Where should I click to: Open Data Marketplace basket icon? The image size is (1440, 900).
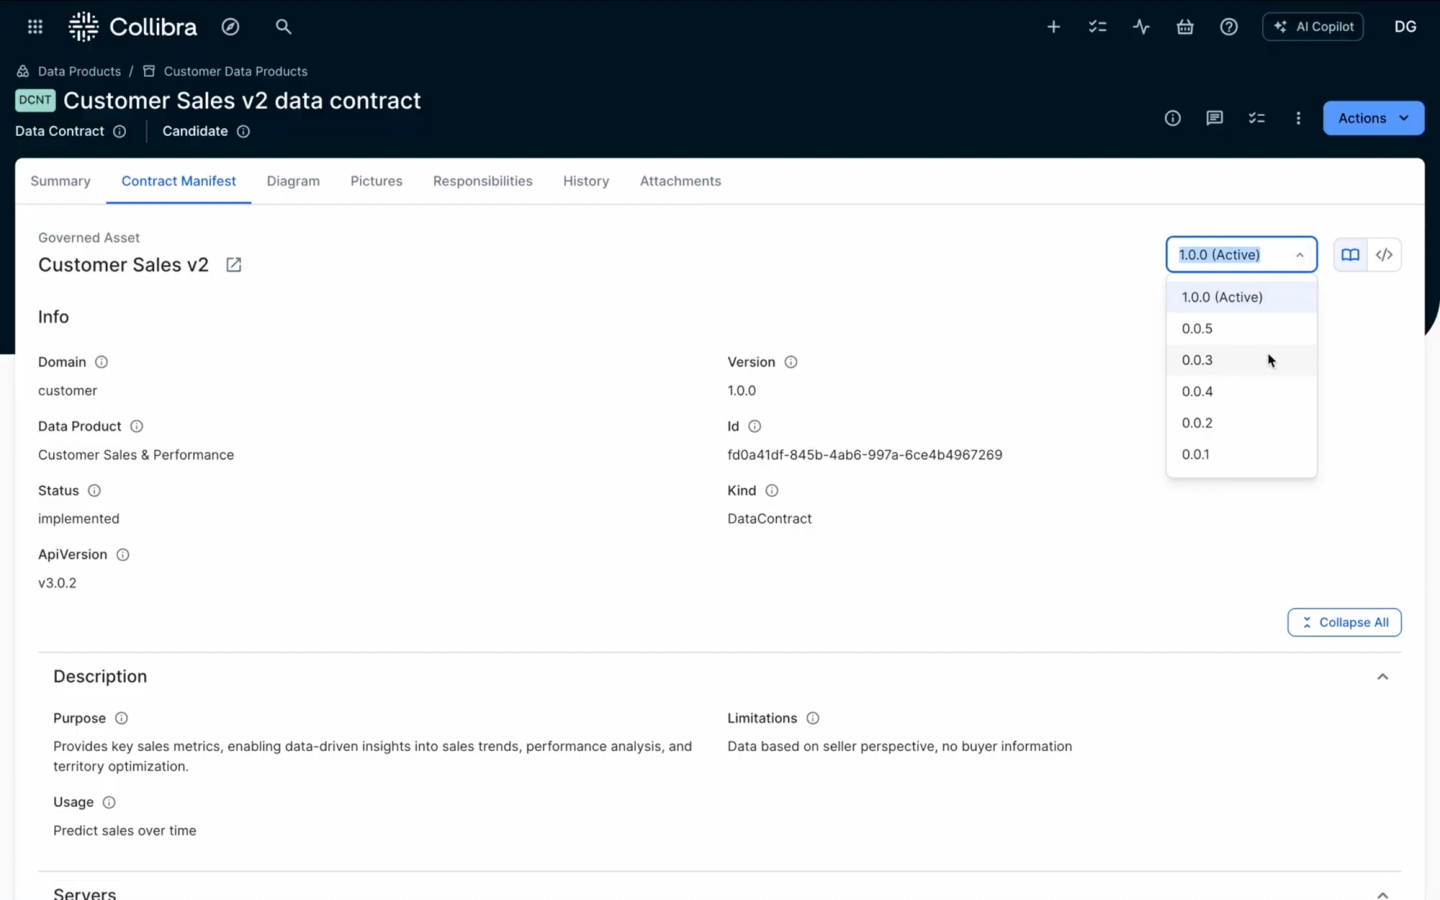click(1185, 26)
